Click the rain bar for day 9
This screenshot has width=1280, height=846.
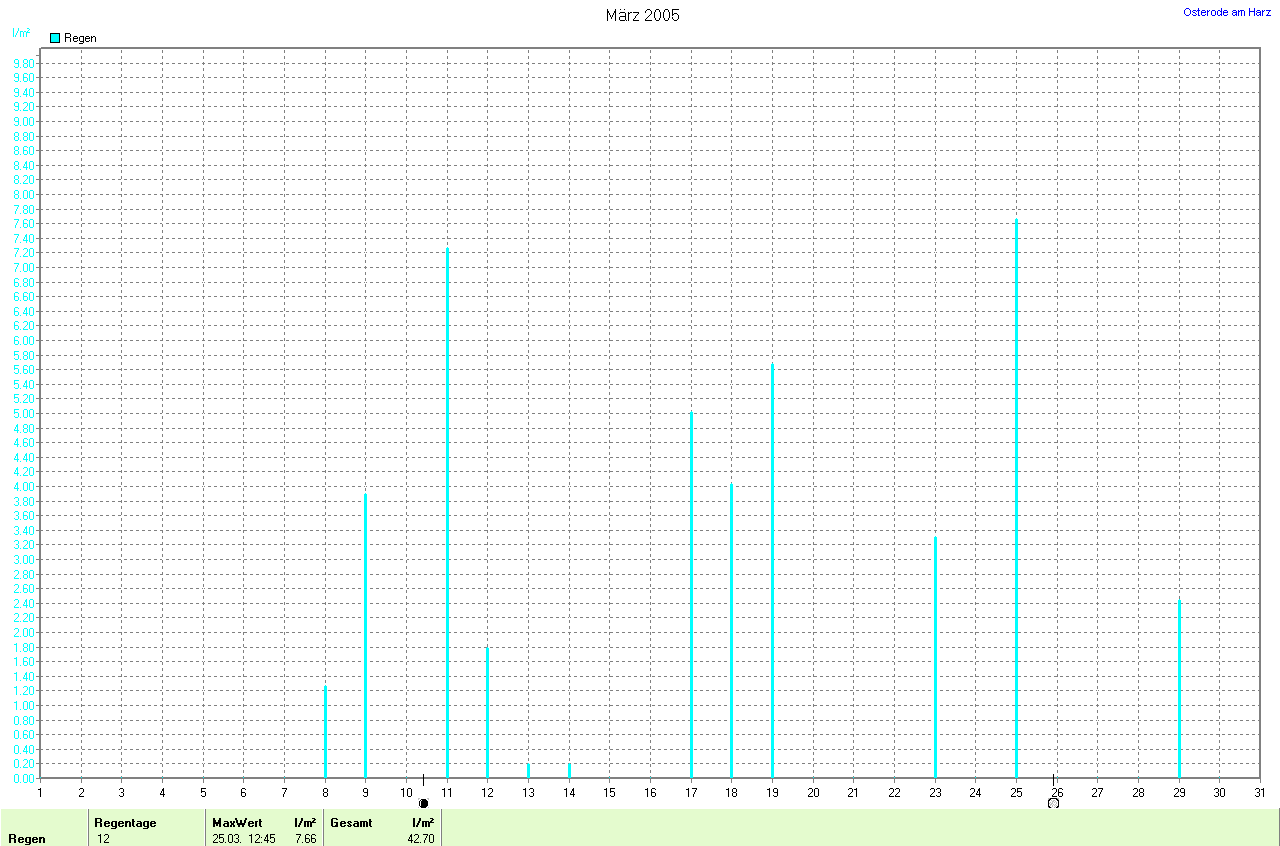click(365, 635)
